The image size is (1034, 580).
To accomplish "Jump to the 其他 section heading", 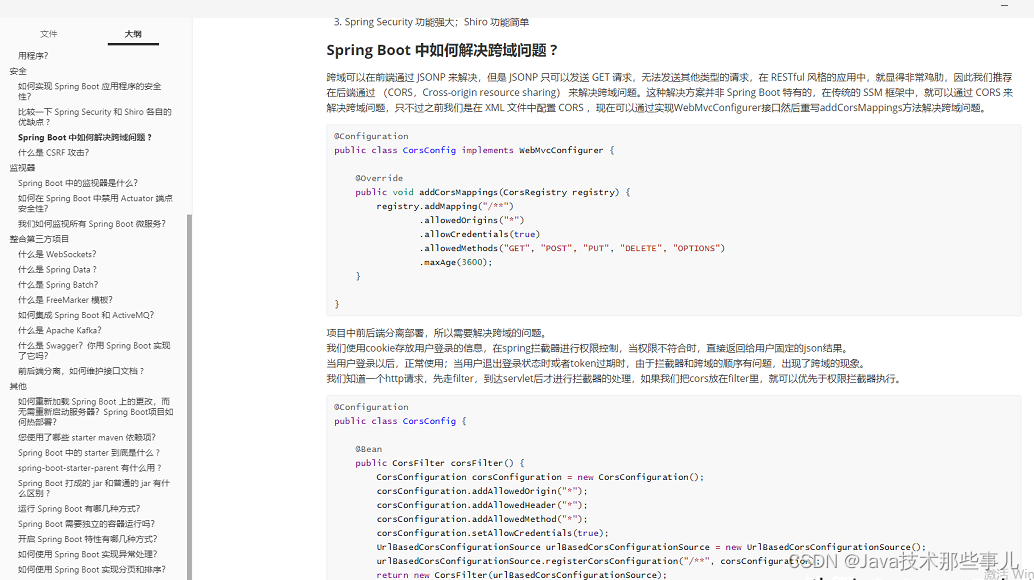I will [x=18, y=386].
